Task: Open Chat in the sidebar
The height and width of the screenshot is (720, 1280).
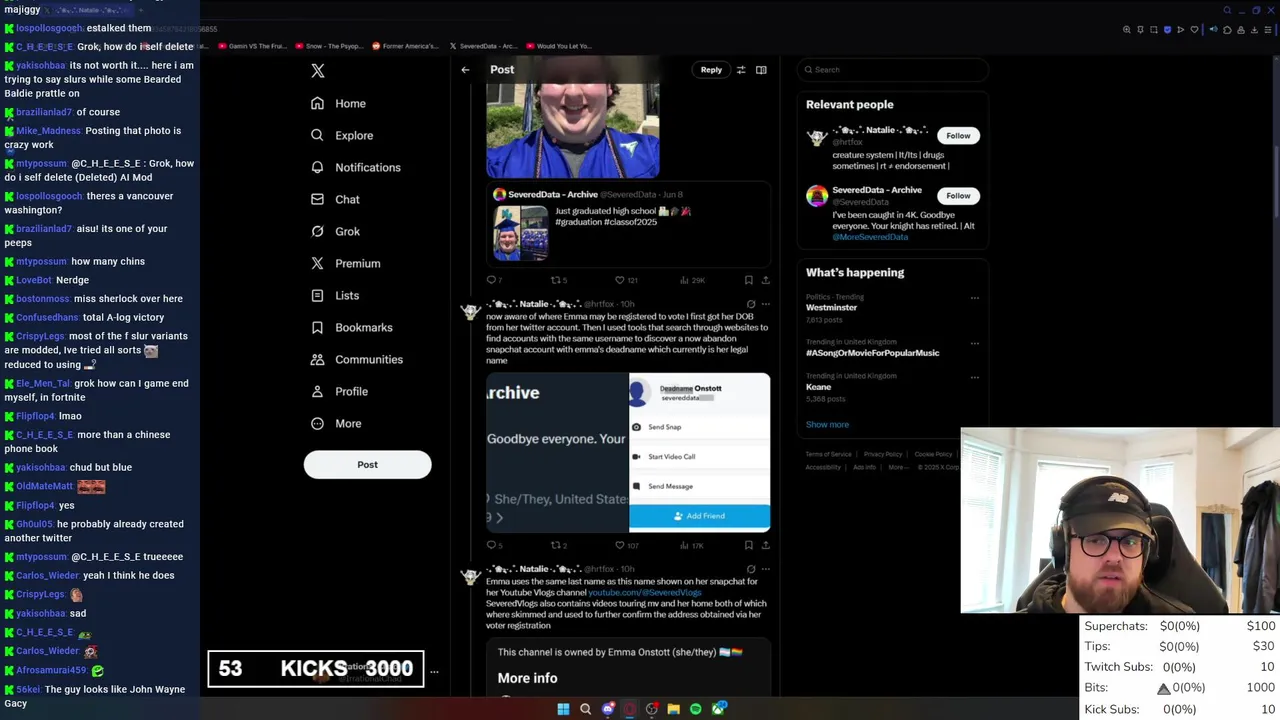Action: 335,199
